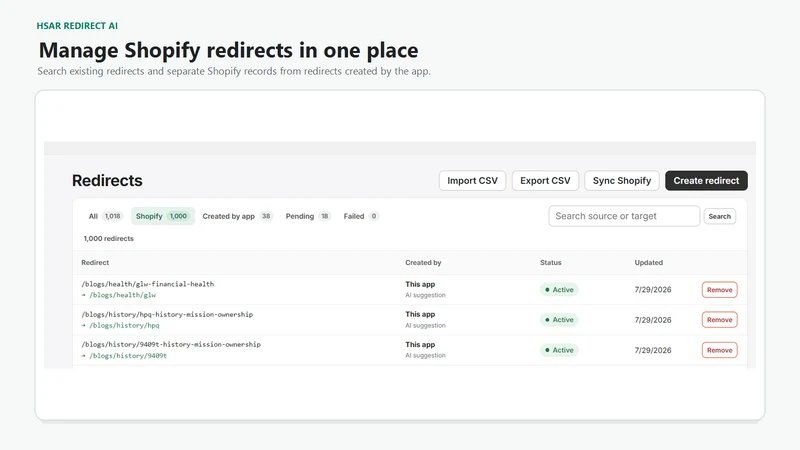Click the Search button

click(719, 216)
